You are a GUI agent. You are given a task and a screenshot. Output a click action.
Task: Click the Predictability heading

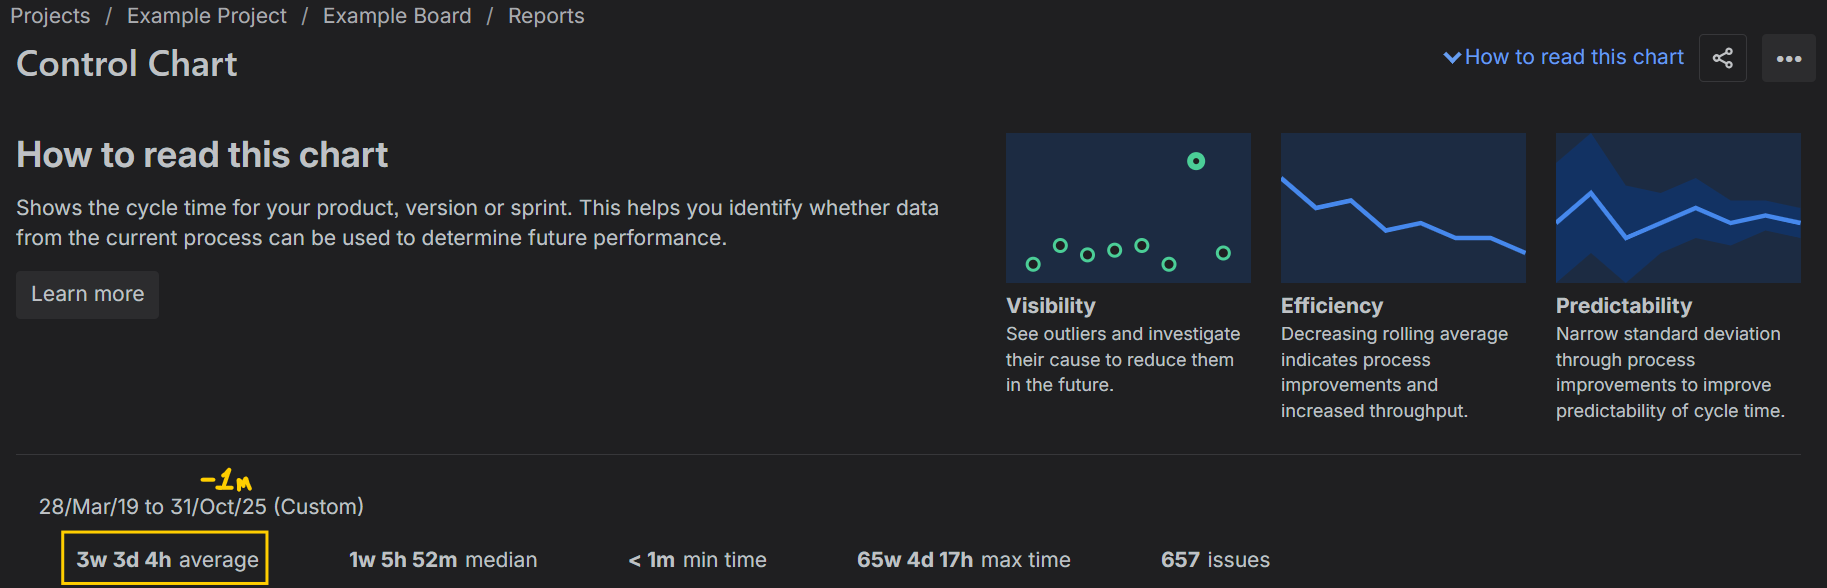(1623, 306)
